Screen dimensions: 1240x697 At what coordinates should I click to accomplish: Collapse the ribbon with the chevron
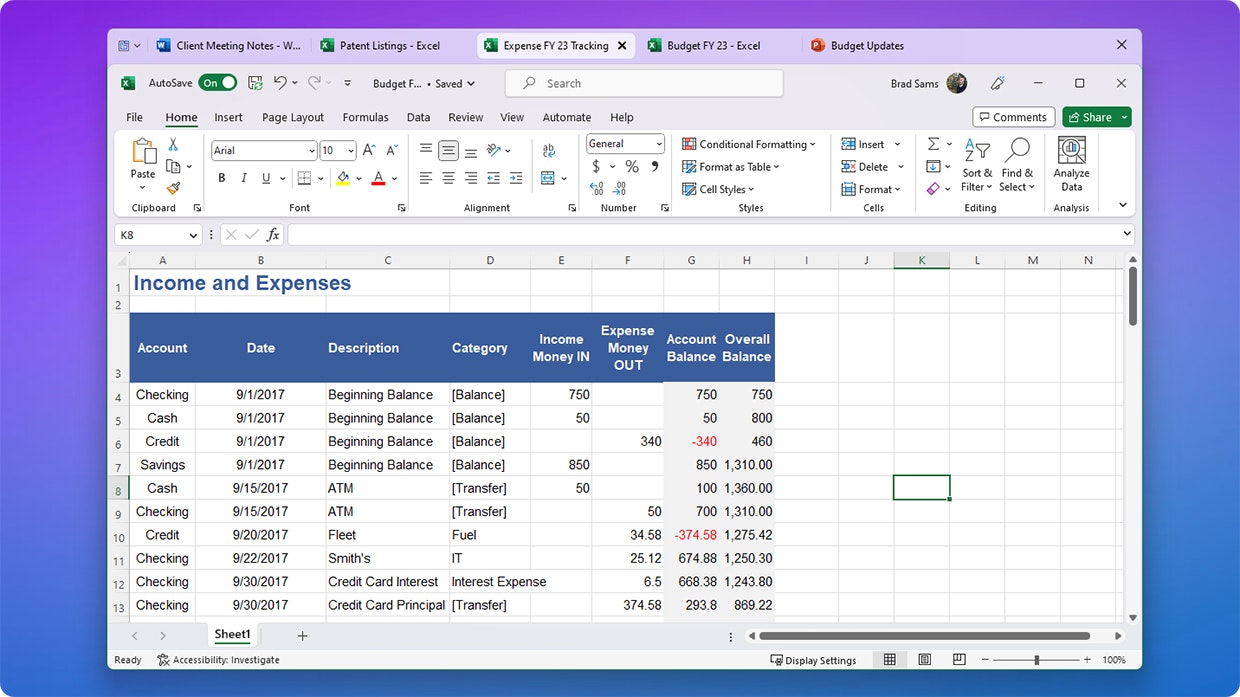click(1123, 205)
